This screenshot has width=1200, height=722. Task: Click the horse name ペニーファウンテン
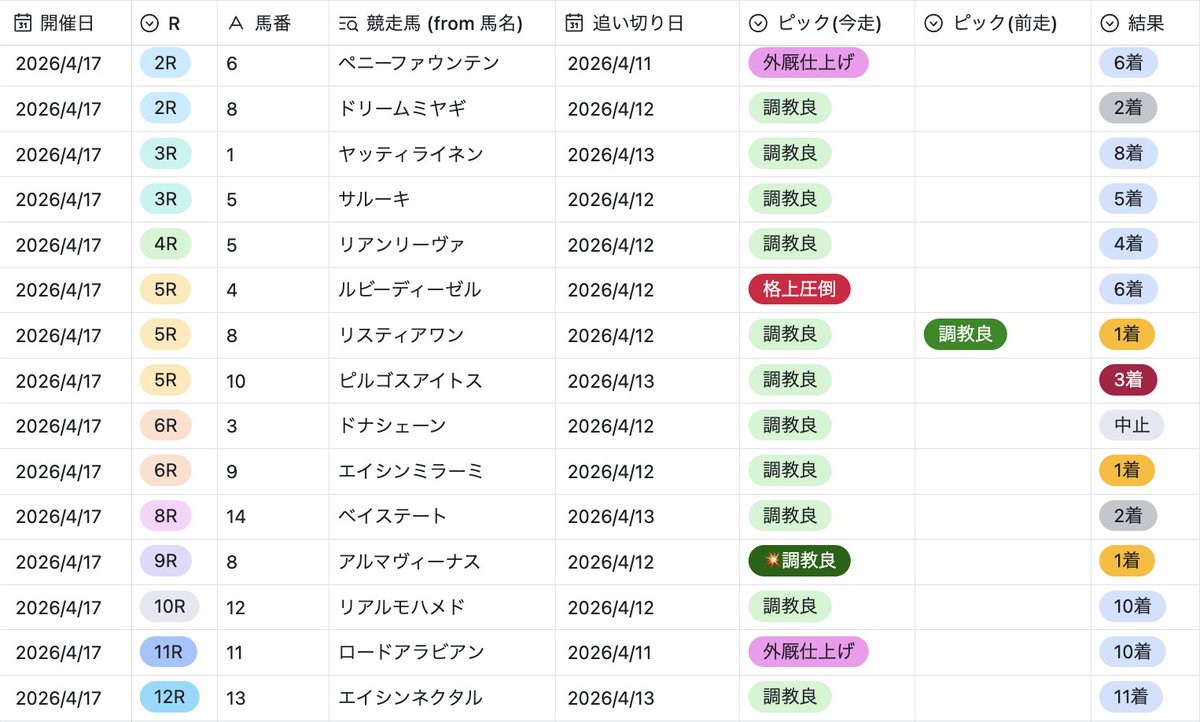coord(419,63)
